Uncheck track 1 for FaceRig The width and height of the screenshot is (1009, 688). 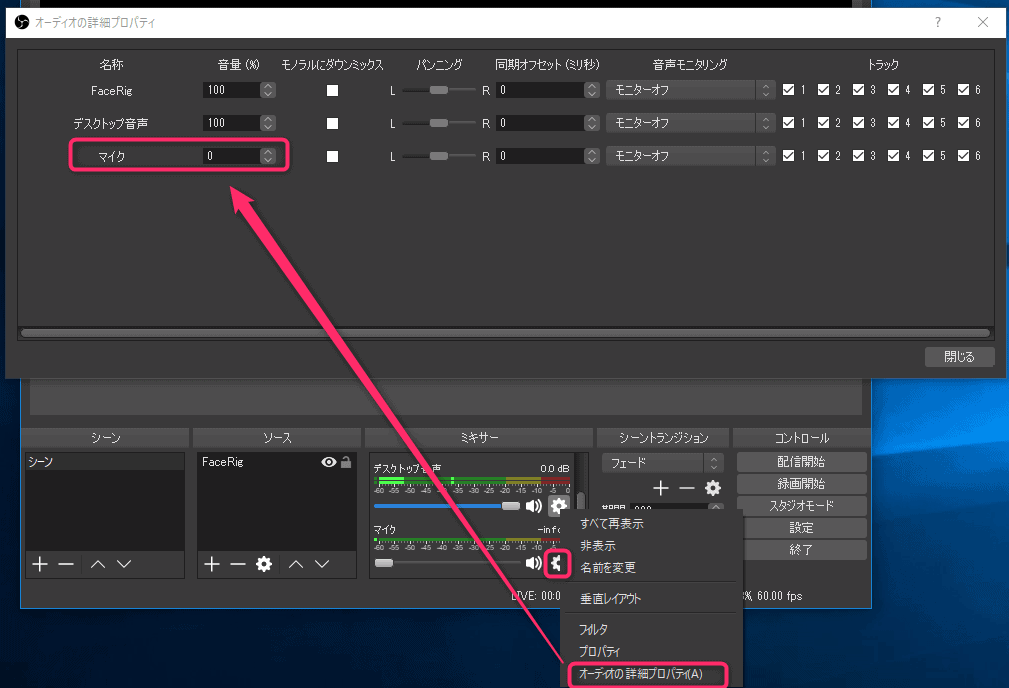pyautogui.click(x=789, y=90)
